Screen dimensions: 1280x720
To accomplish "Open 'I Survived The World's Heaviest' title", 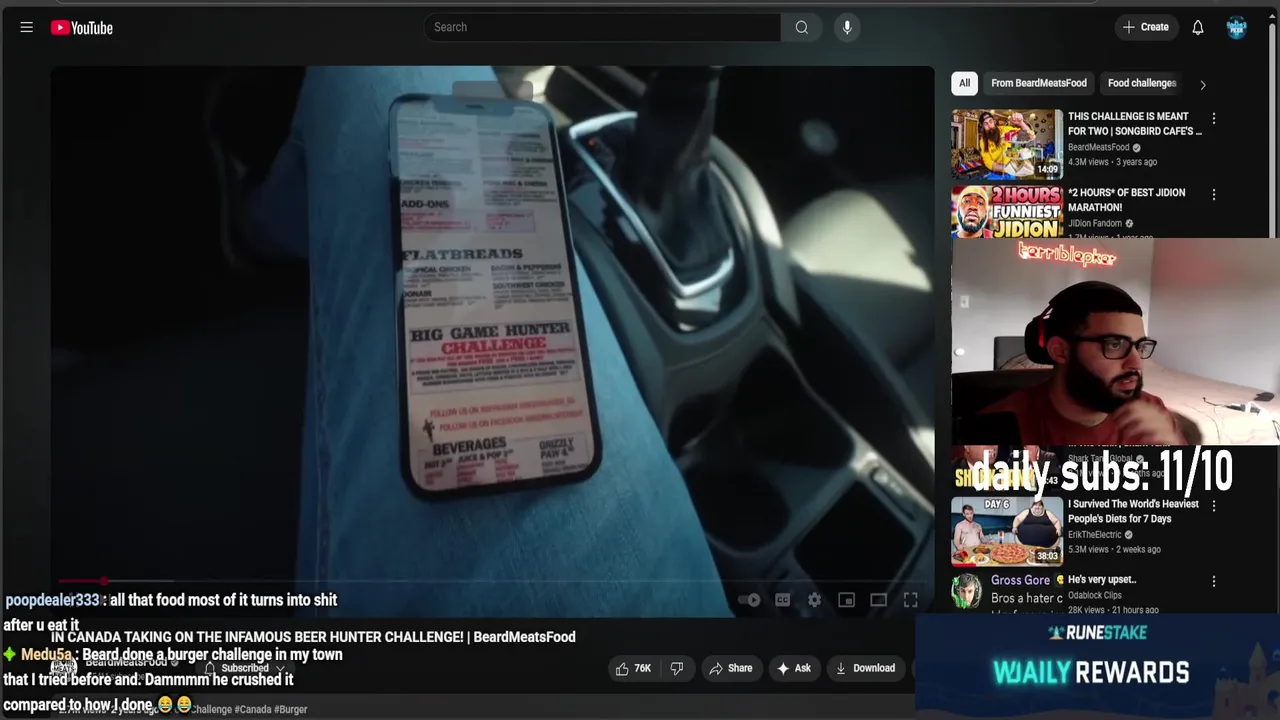I will pyautogui.click(x=1133, y=511).
